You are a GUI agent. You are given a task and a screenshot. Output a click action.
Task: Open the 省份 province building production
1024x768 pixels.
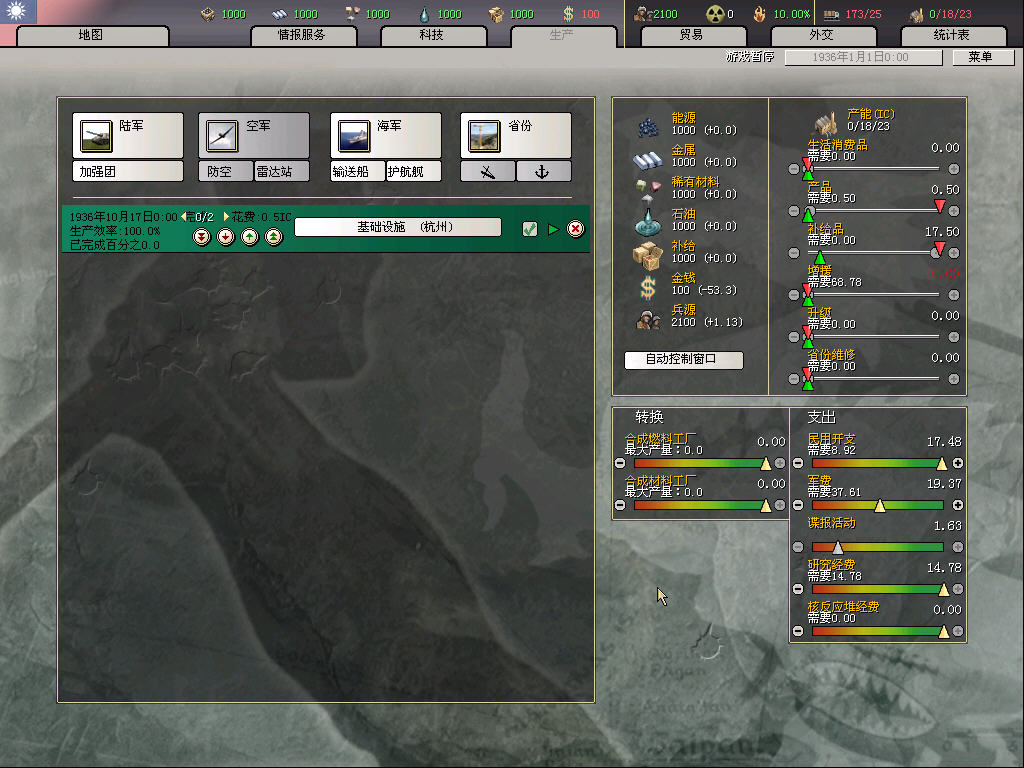515,135
